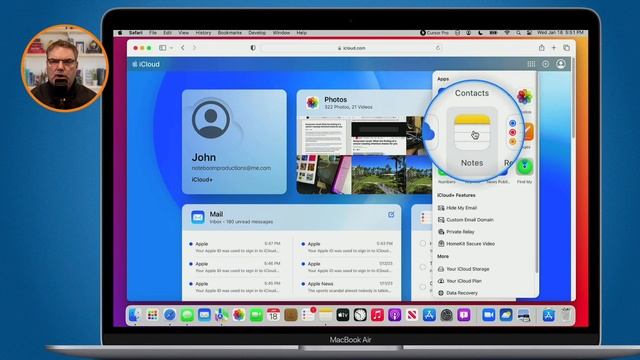Click the Apps panel scrollbar
This screenshot has height=360, width=640.
[536, 173]
